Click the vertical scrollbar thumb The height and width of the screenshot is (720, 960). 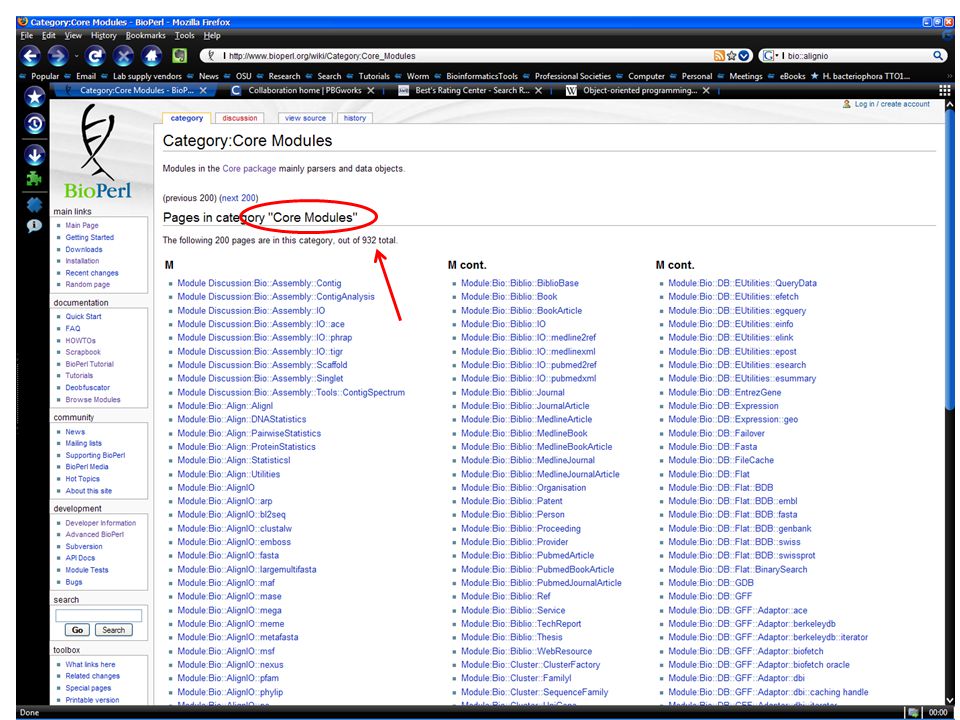950,260
